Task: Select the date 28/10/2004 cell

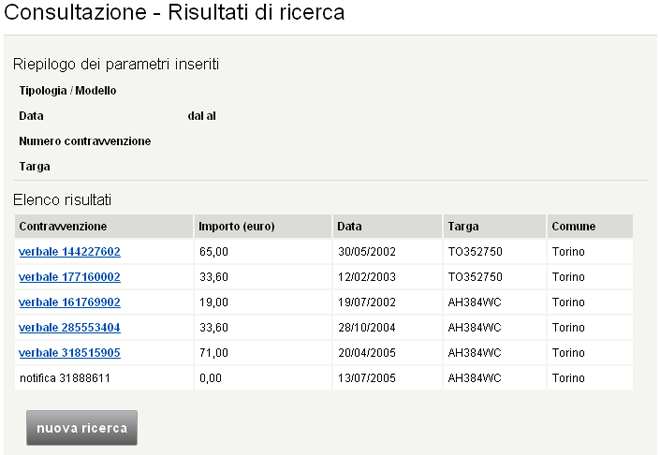Action: pos(362,327)
